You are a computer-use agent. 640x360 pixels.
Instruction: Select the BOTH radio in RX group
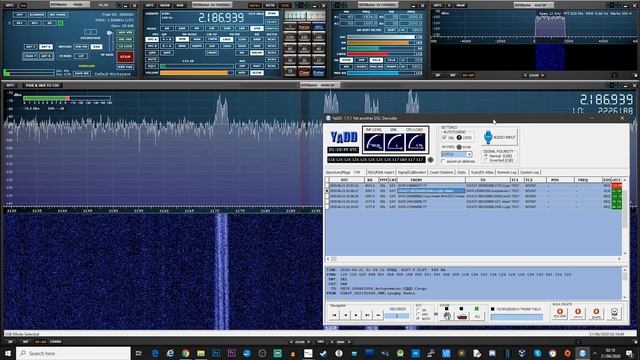point(418,319)
